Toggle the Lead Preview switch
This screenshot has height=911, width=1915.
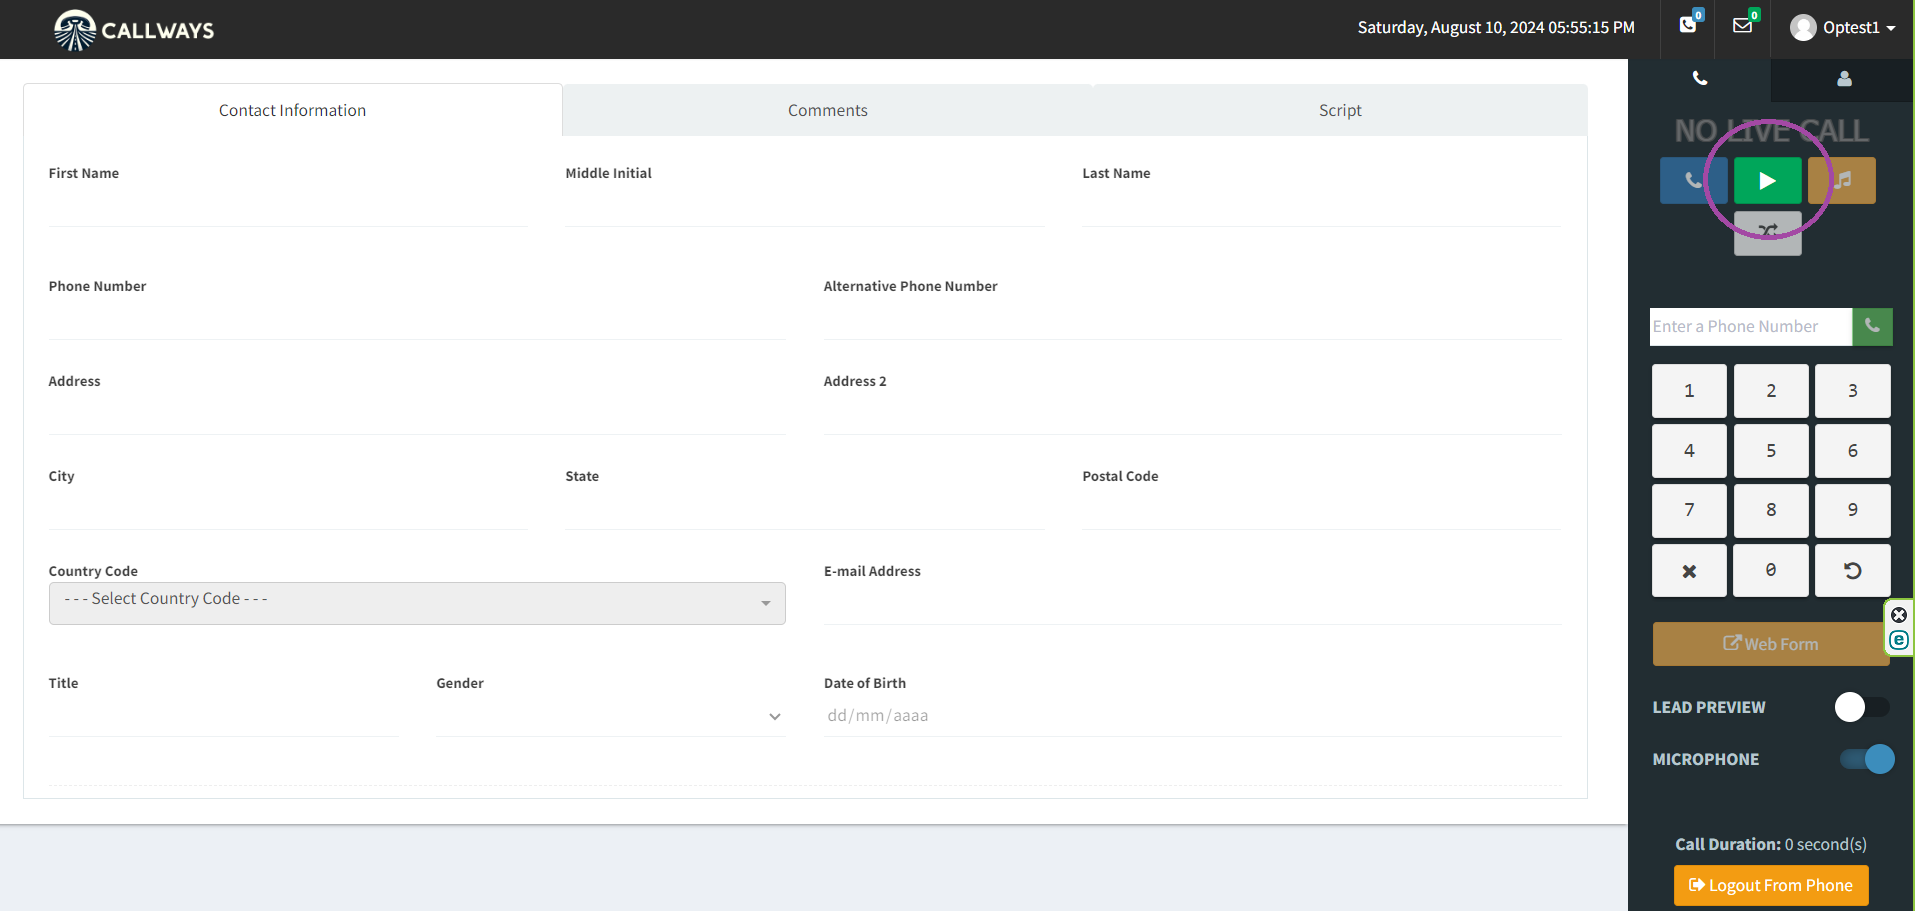(x=1862, y=707)
